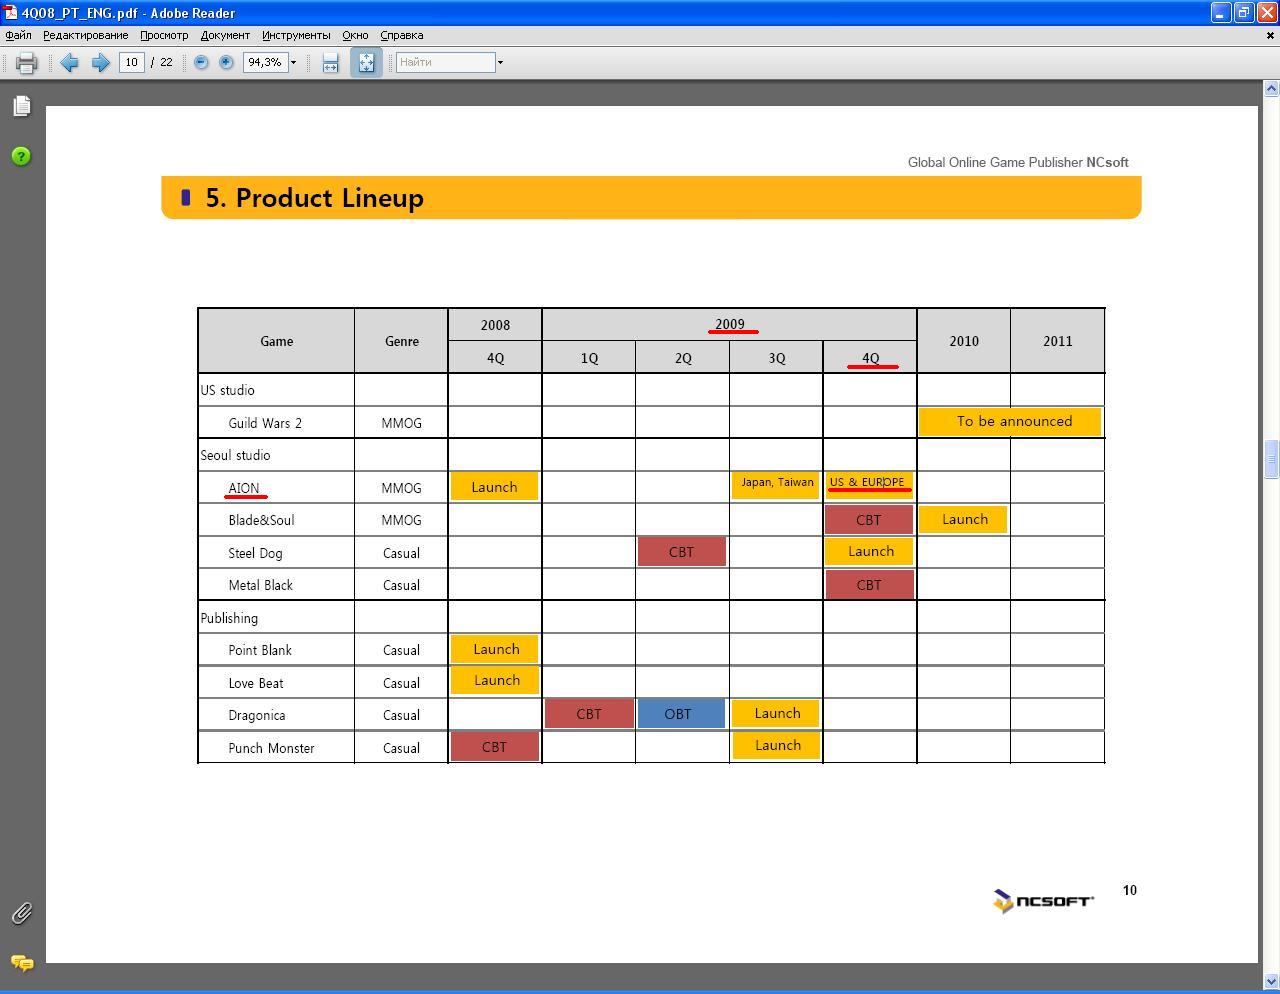Open the Документ menu
Screen dimensions: 1280x994
(225, 35)
